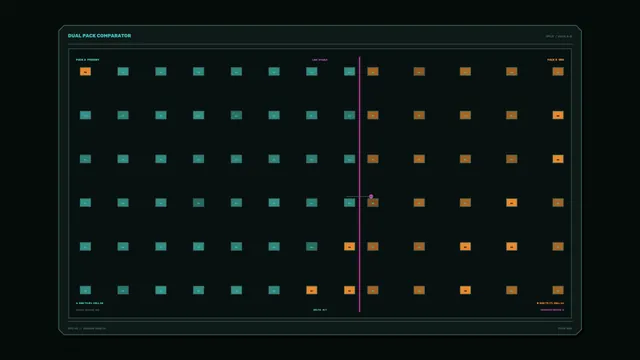Select the fourth-column bright cell in Pack B's fifth row
Image resolution: width=640 pixels, height=360 pixels.
[x=511, y=246]
